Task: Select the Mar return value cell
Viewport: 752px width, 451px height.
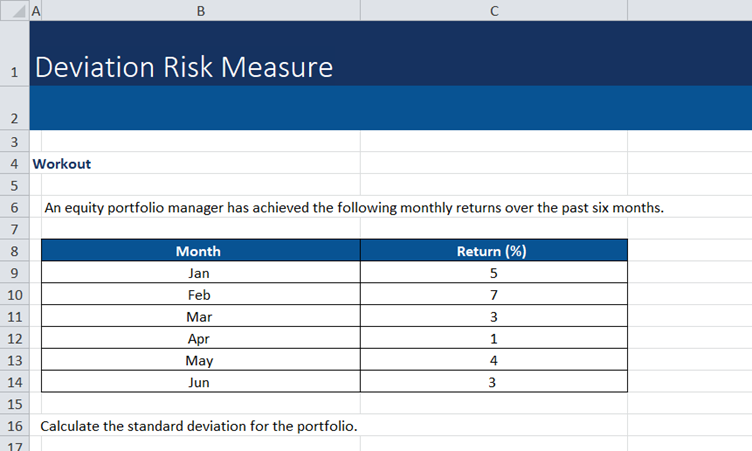Action: coord(493,317)
